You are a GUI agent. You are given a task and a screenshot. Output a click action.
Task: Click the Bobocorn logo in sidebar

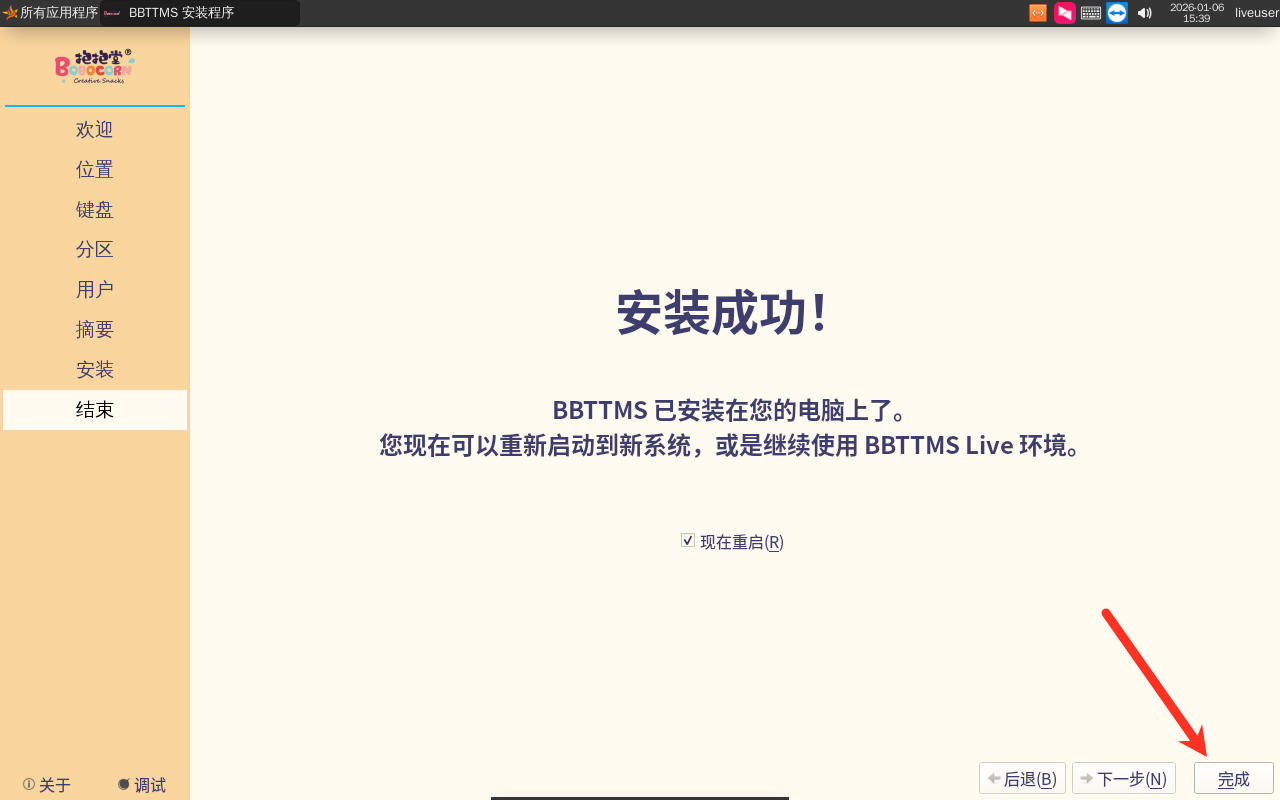coord(94,66)
